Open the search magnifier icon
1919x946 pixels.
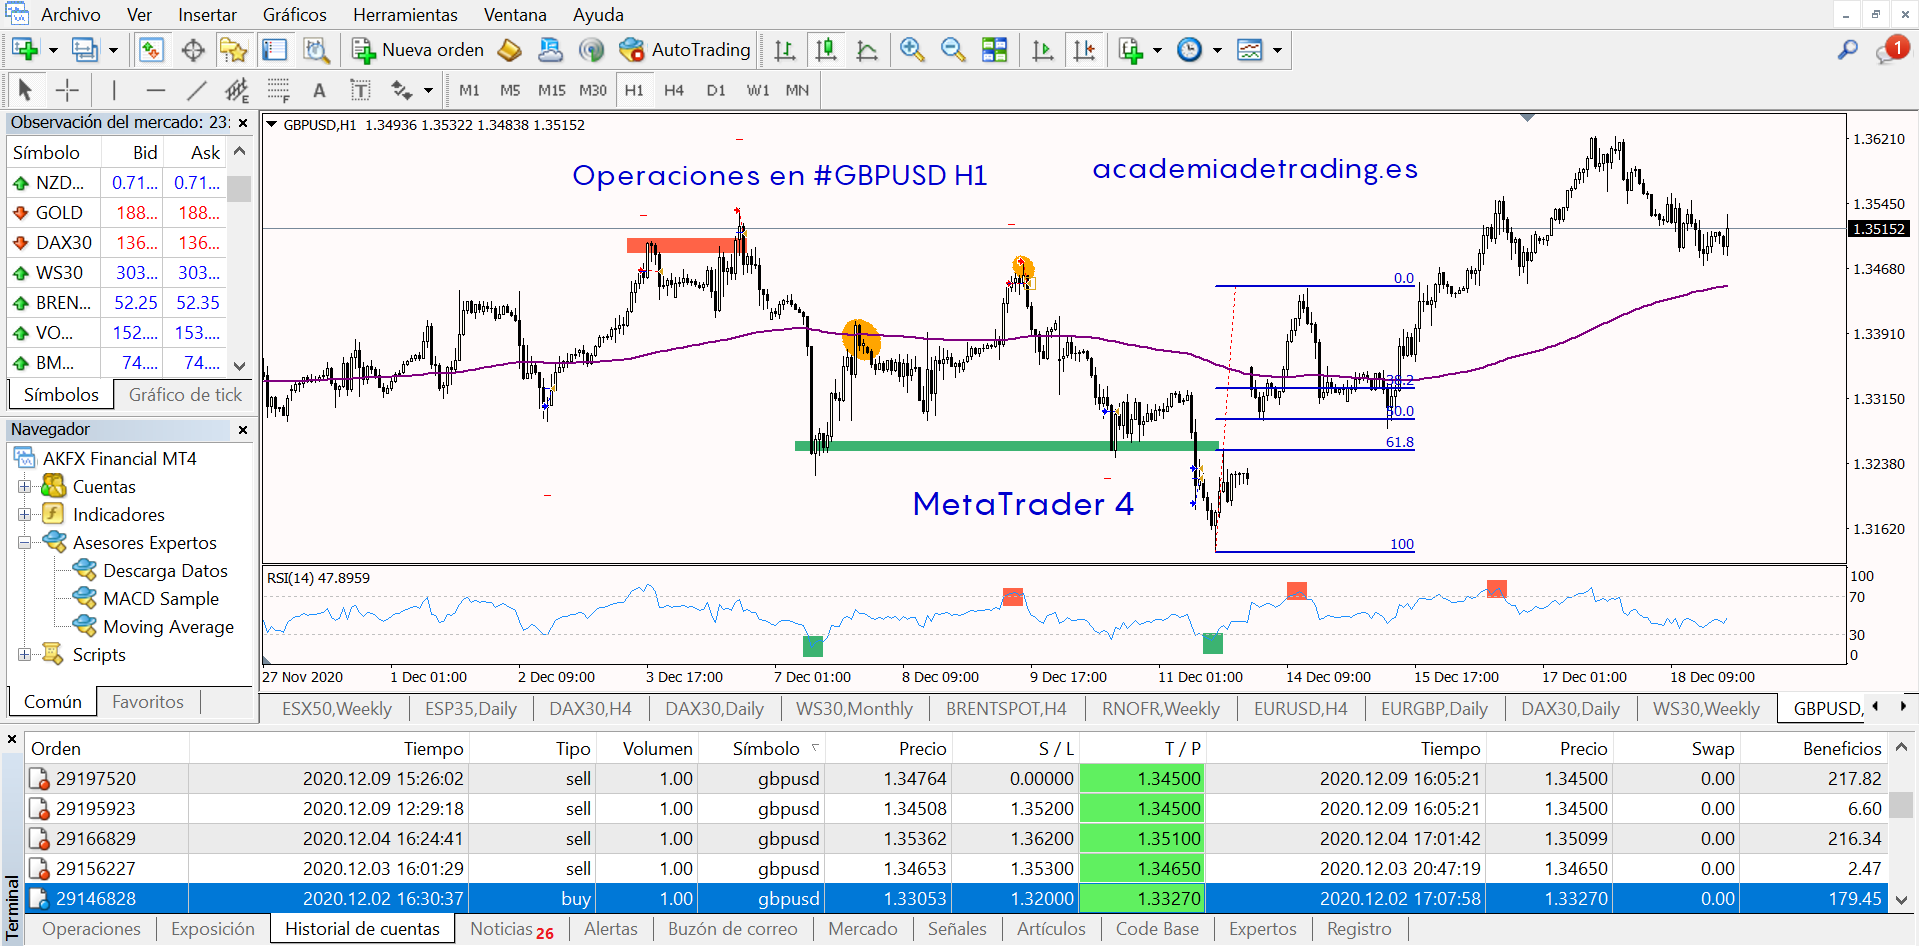tap(1848, 49)
